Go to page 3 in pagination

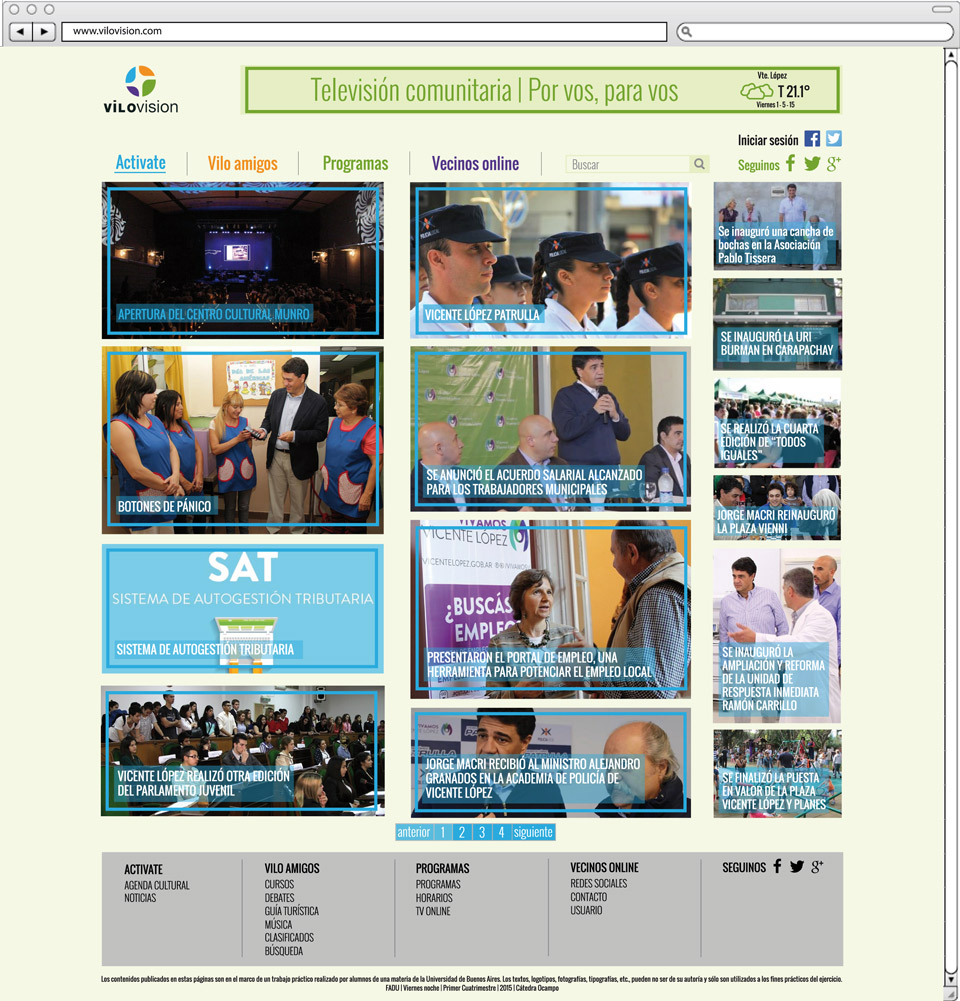tap(481, 832)
